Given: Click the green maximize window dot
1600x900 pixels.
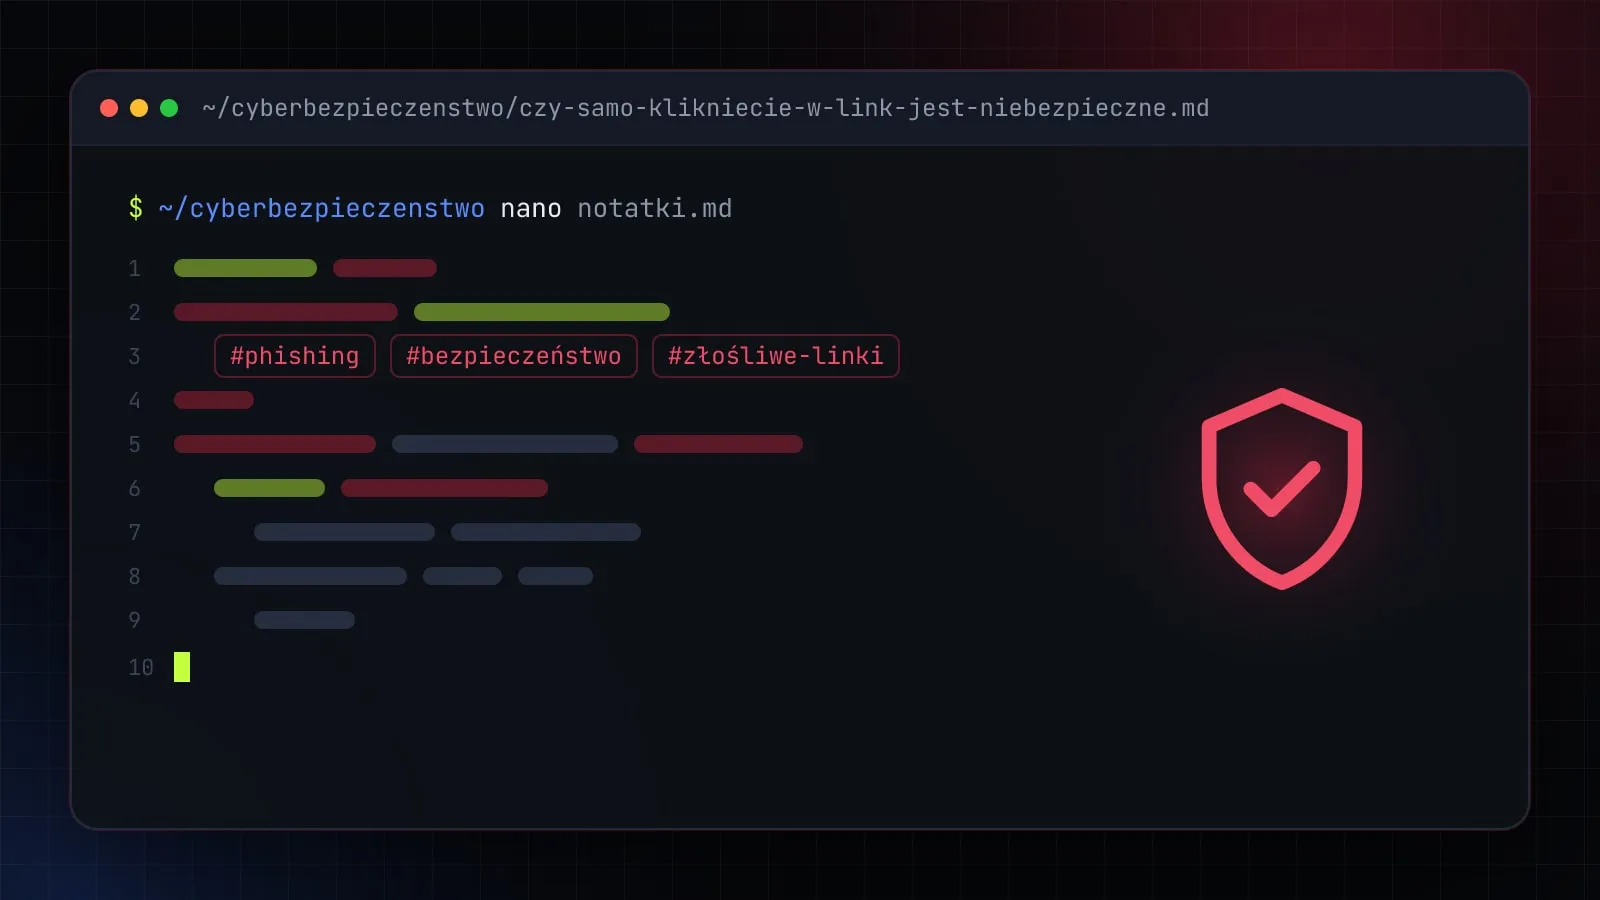Looking at the screenshot, I should 169,108.
